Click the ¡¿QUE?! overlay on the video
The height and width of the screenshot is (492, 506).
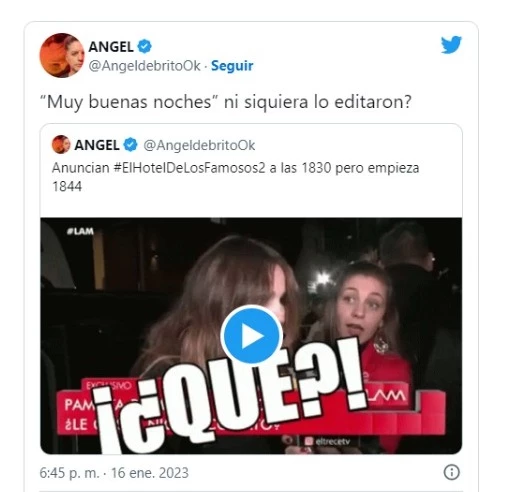[x=230, y=397]
